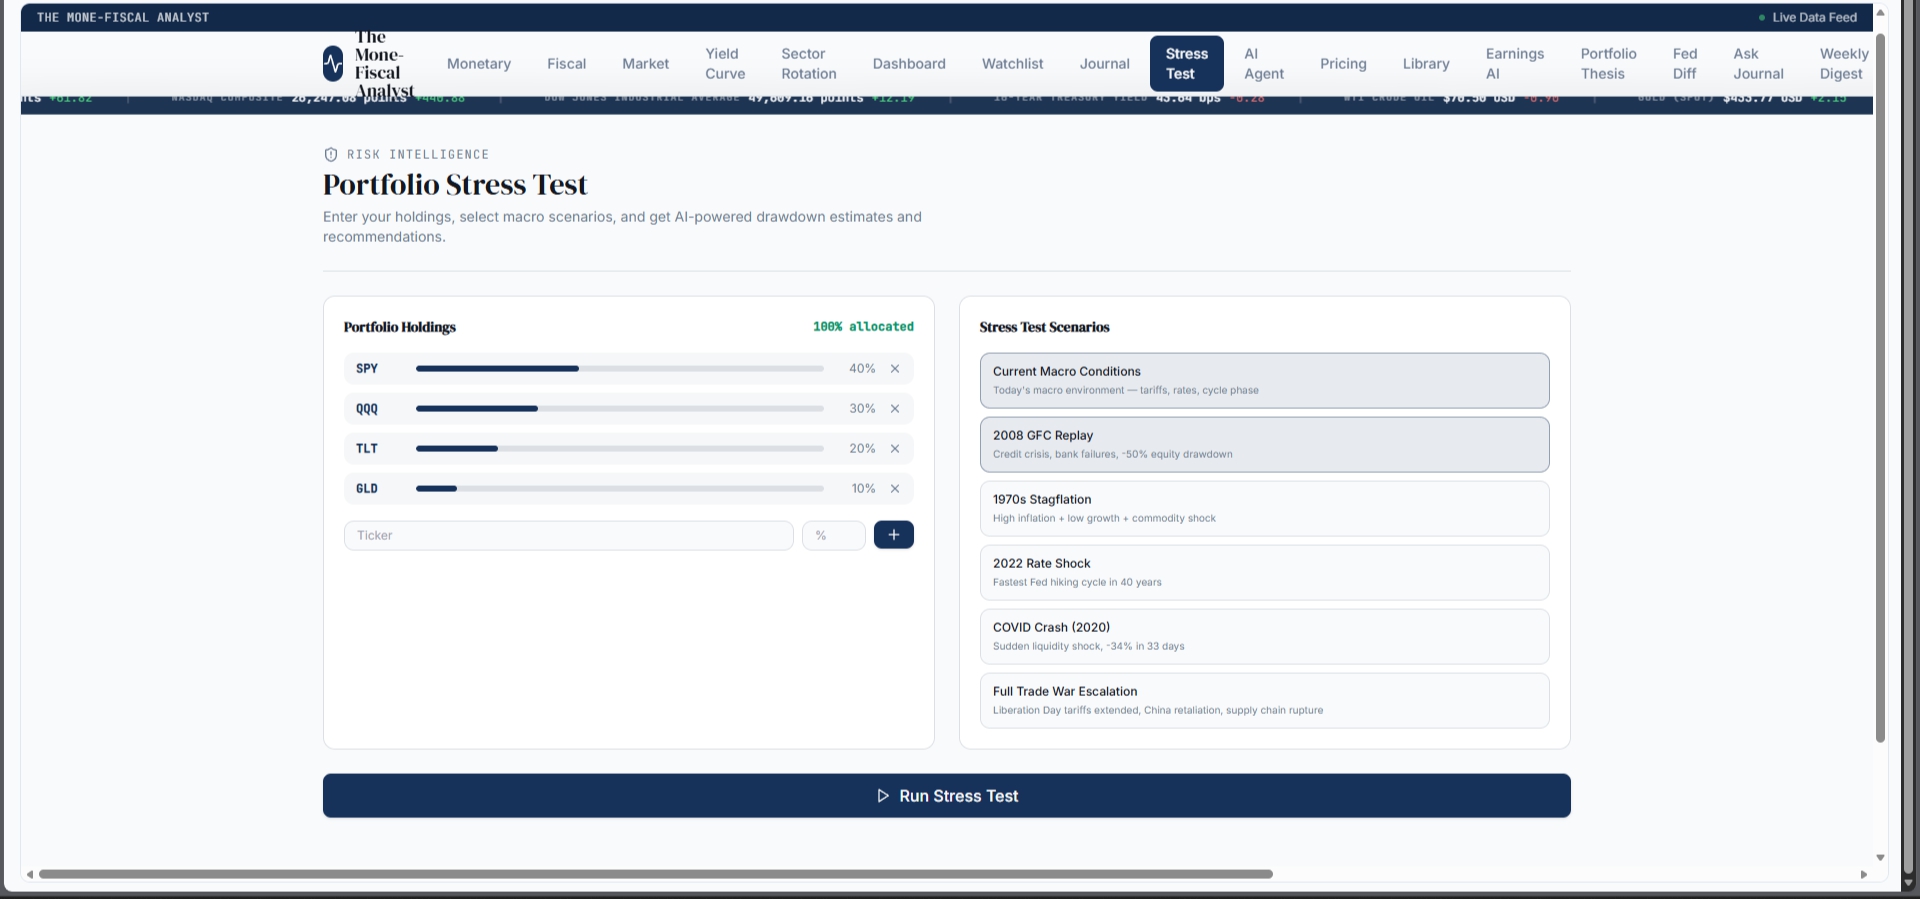
Task: Click the GLD ticker label
Action: coord(367,489)
